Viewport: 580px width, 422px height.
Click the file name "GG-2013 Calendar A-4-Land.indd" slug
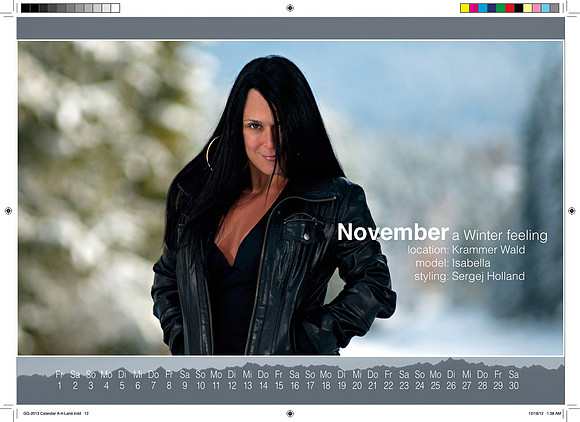tap(53, 413)
